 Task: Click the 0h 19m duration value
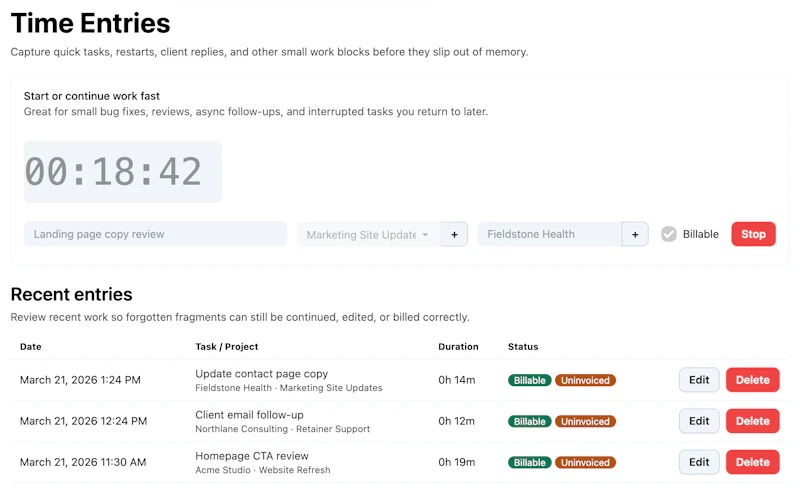click(457, 462)
